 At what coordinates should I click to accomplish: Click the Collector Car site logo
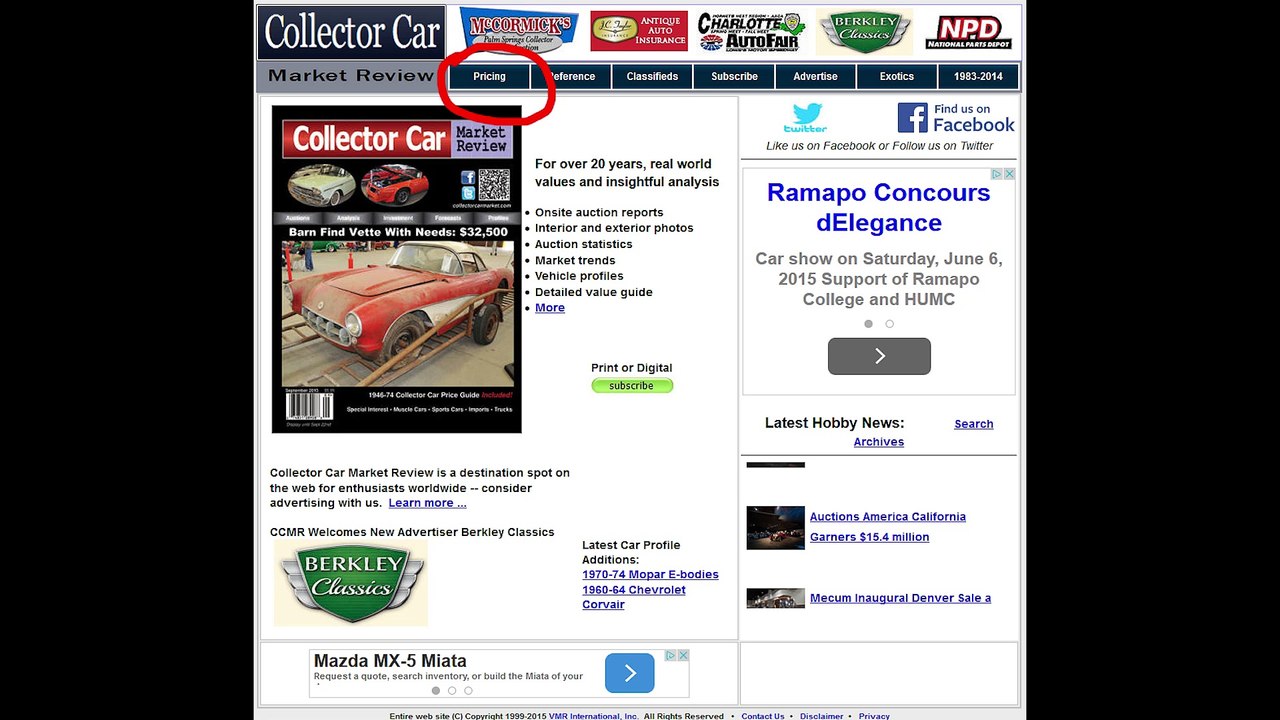click(351, 33)
